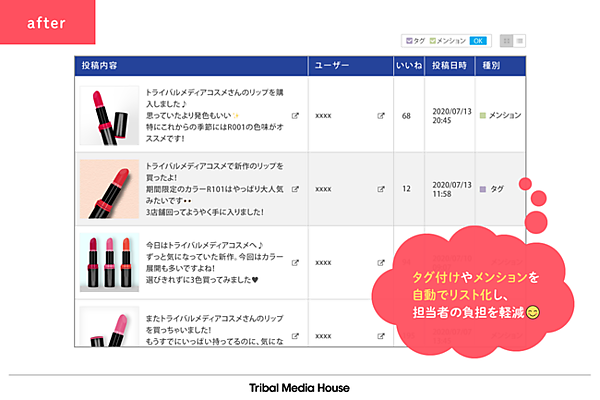Open user link in the 68 likes row

pos(381,116)
